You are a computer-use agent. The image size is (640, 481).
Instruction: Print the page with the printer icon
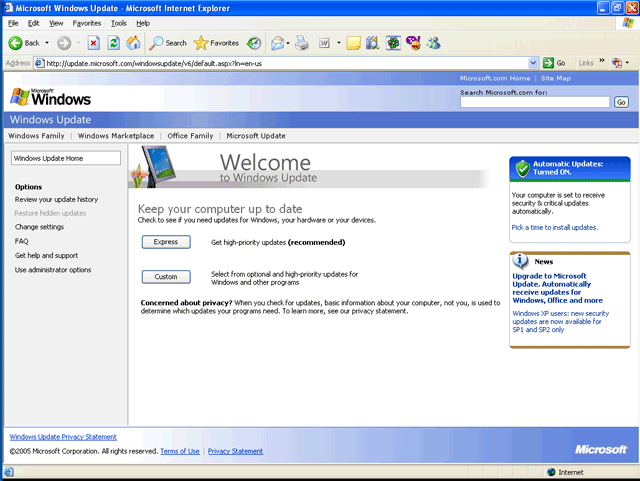pyautogui.click(x=302, y=43)
